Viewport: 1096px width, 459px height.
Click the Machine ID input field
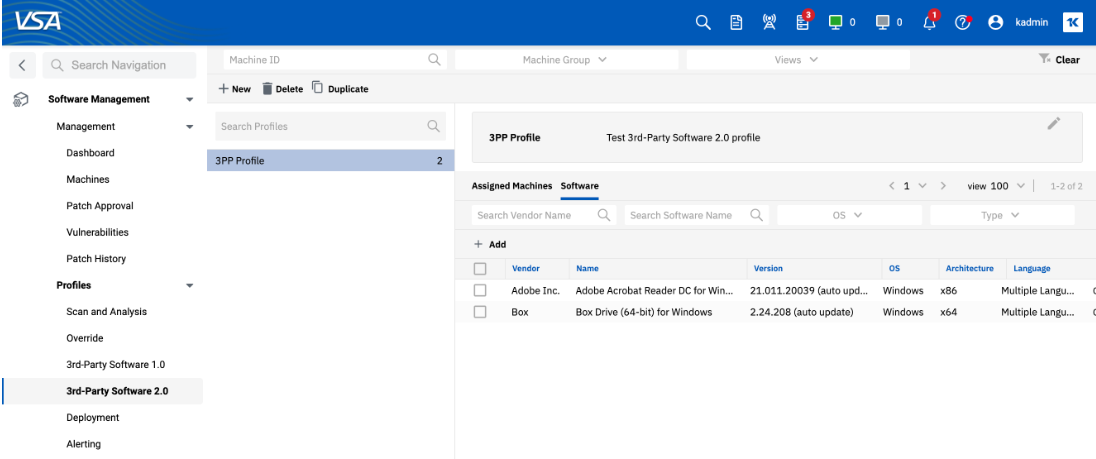(x=335, y=60)
